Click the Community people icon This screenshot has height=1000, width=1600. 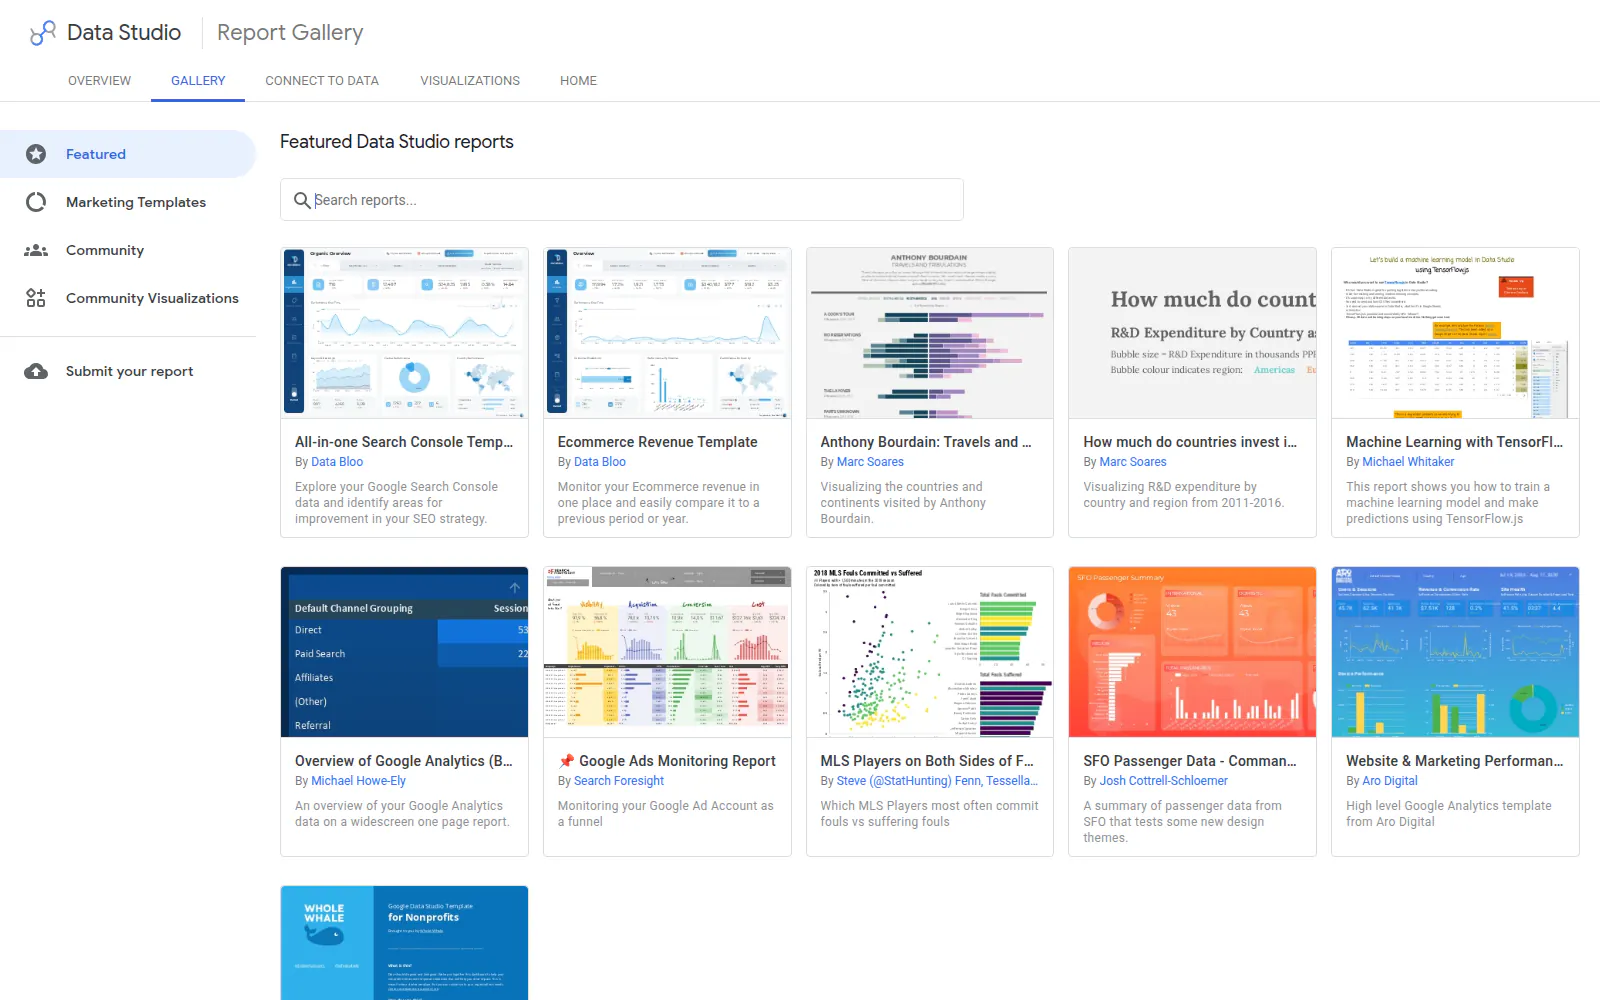[x=36, y=250]
